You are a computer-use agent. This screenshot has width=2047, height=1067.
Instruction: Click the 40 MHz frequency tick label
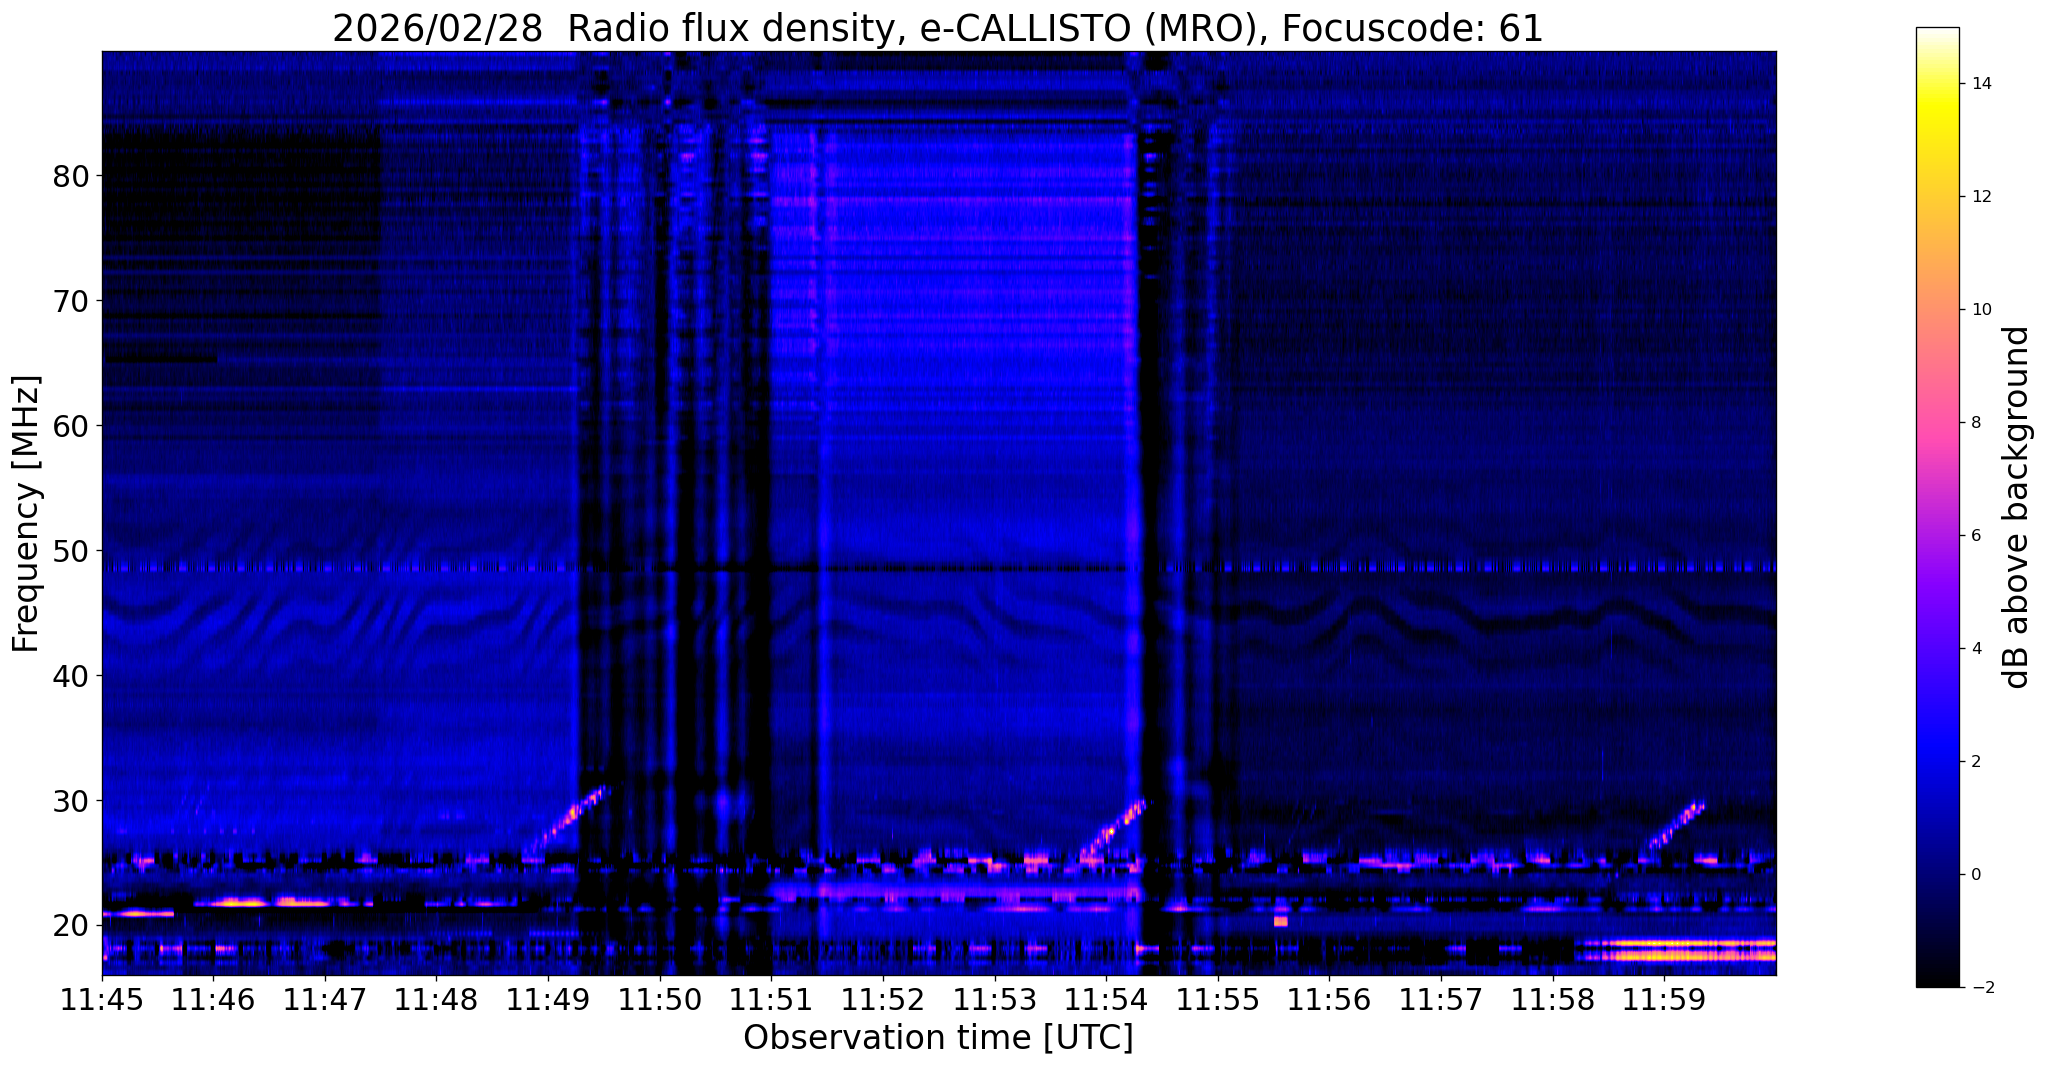pyautogui.click(x=70, y=676)
